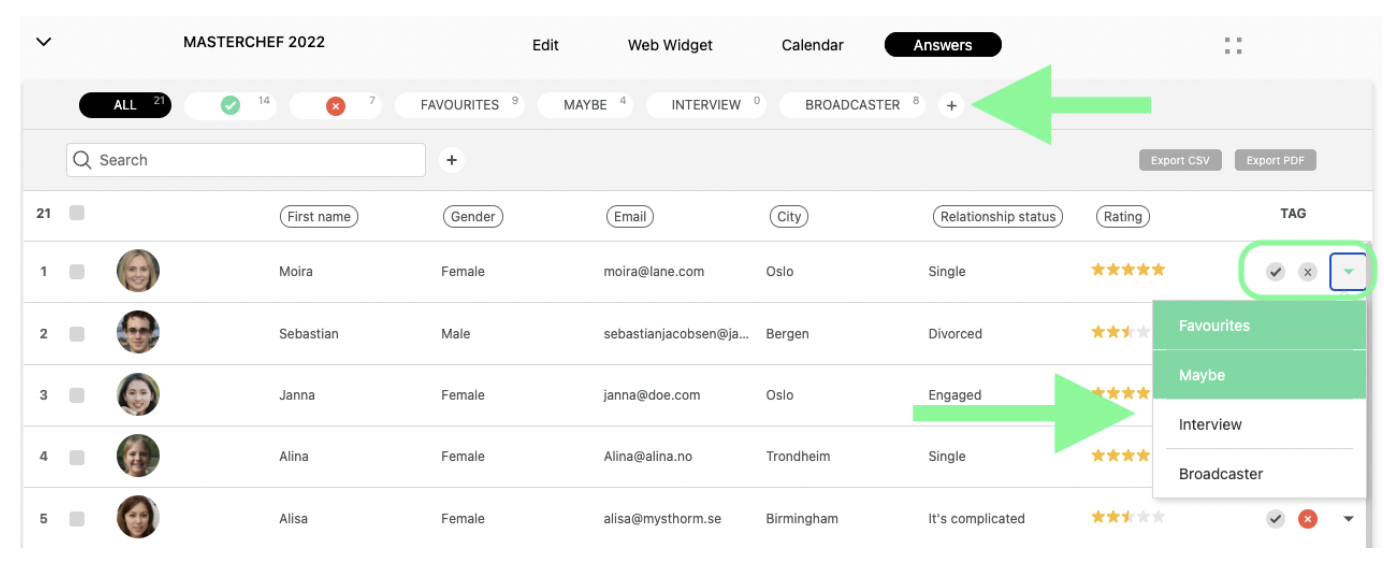Collapse the Masterchef 2022 chevron
This screenshot has height=584, width=1384.
click(43, 42)
